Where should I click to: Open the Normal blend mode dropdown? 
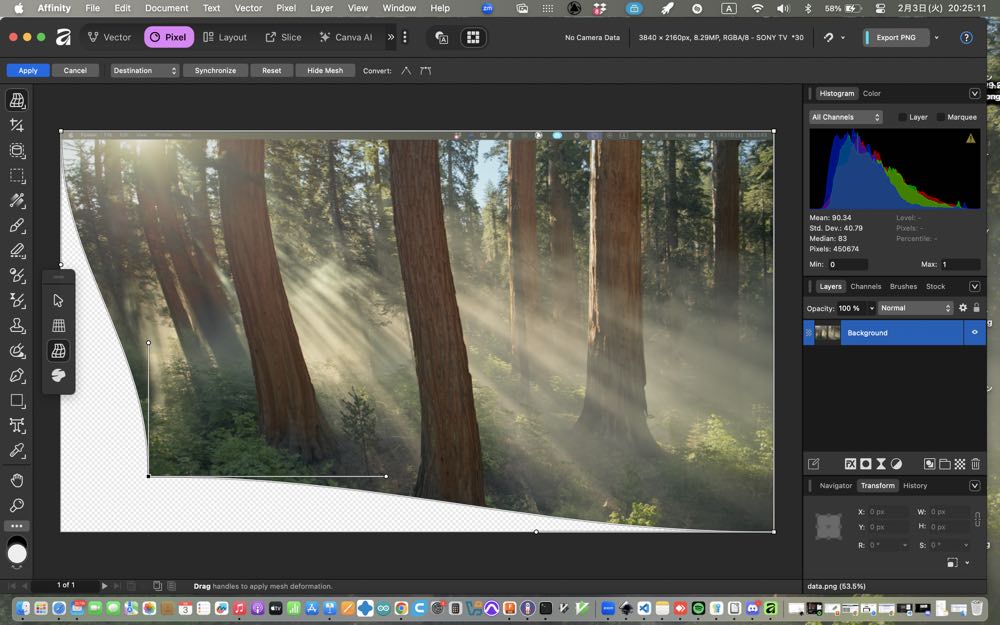click(915, 308)
